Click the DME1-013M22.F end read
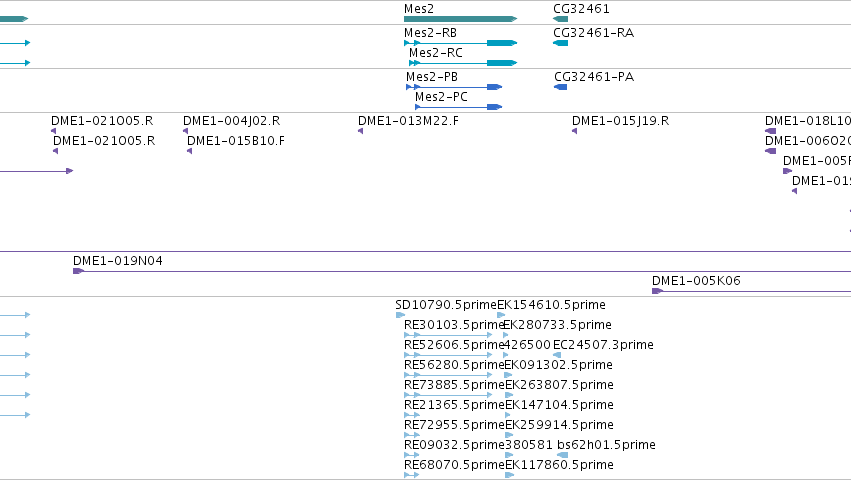 tap(360, 131)
